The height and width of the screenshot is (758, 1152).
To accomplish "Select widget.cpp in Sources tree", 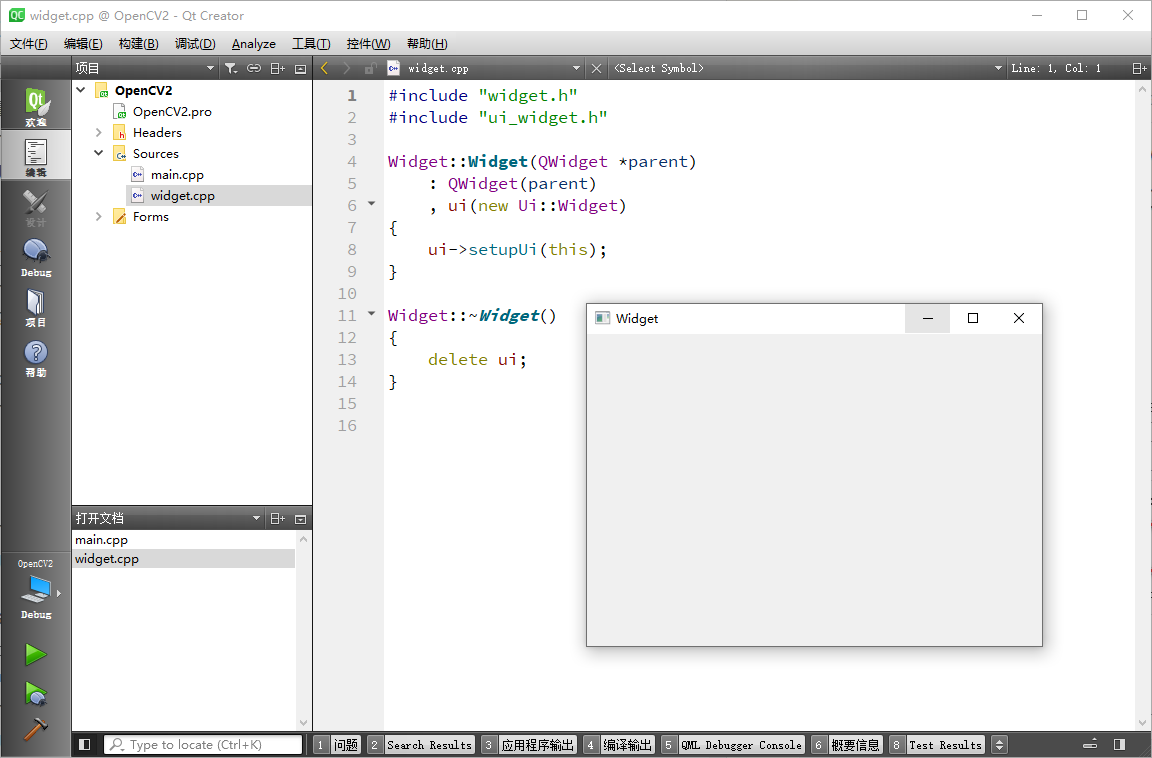I will pyautogui.click(x=182, y=195).
